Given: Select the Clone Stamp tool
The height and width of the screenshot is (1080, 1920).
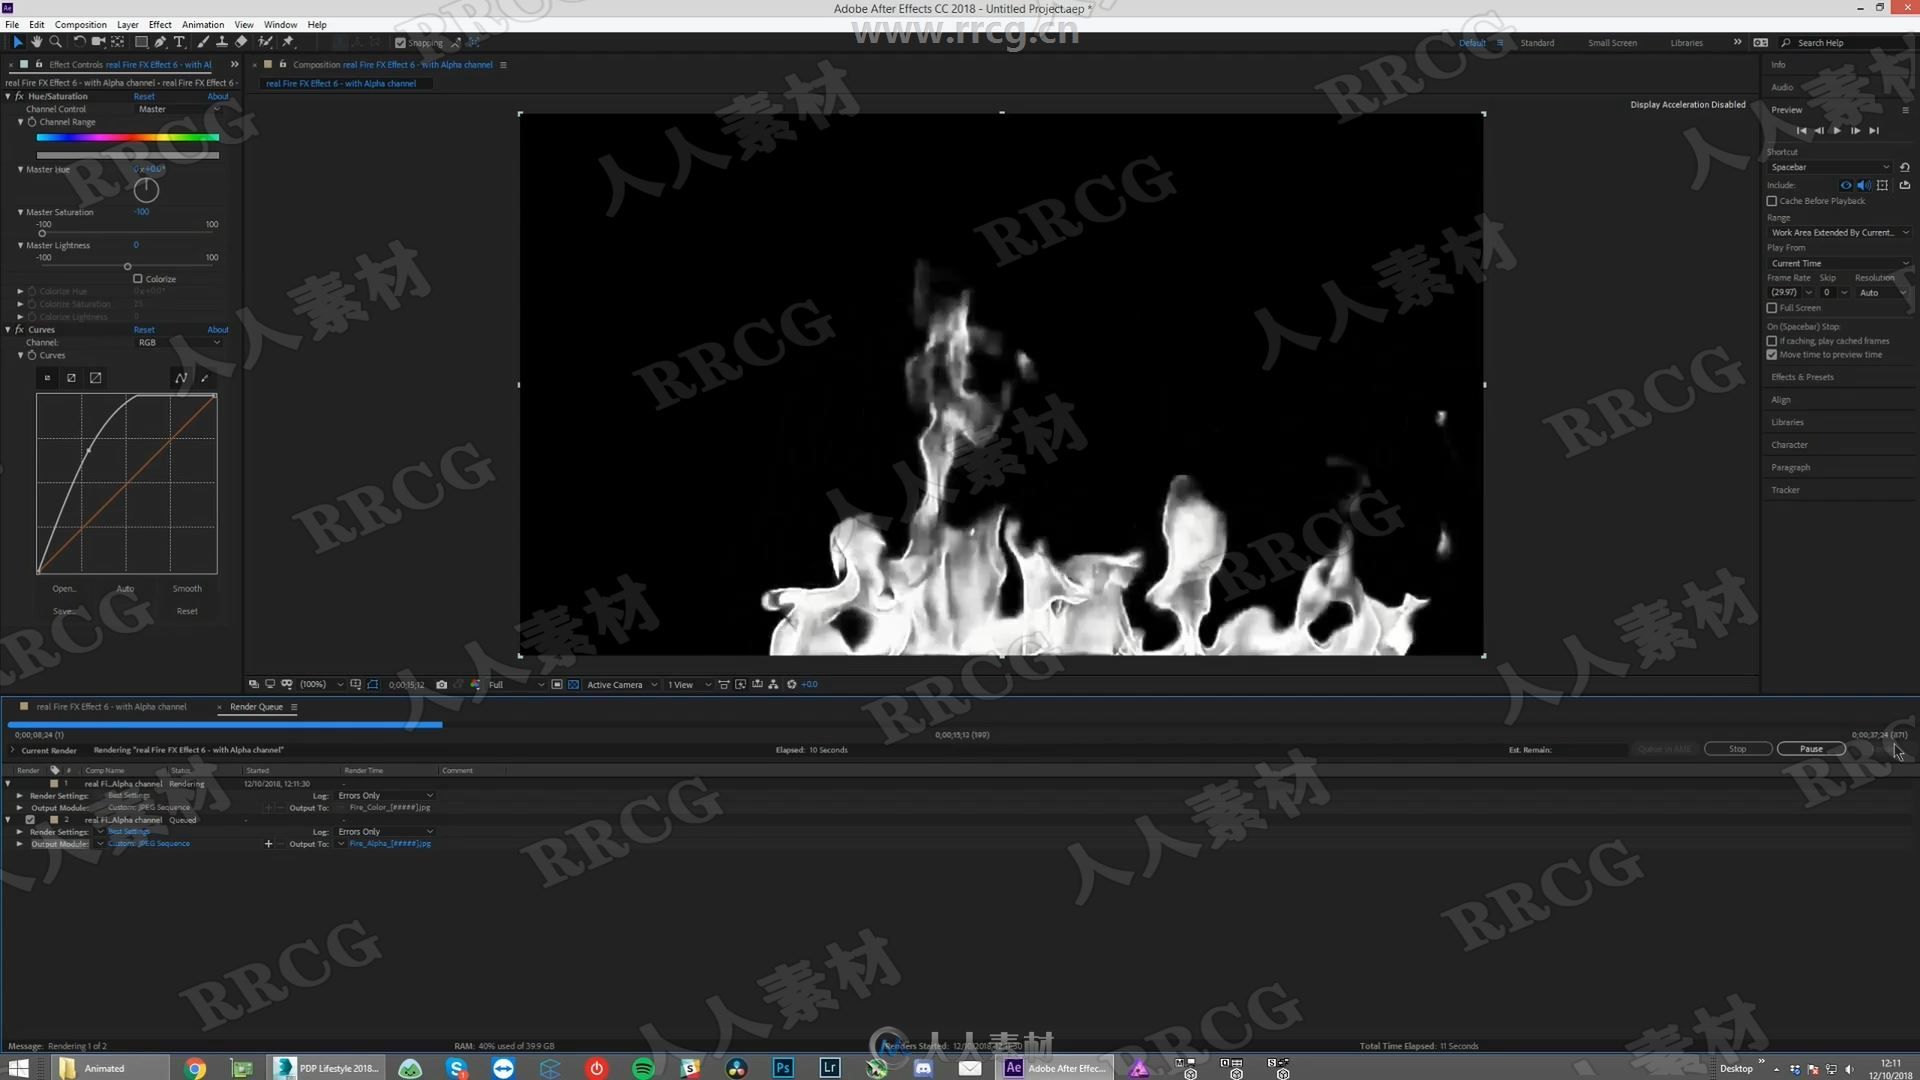Looking at the screenshot, I should (222, 42).
